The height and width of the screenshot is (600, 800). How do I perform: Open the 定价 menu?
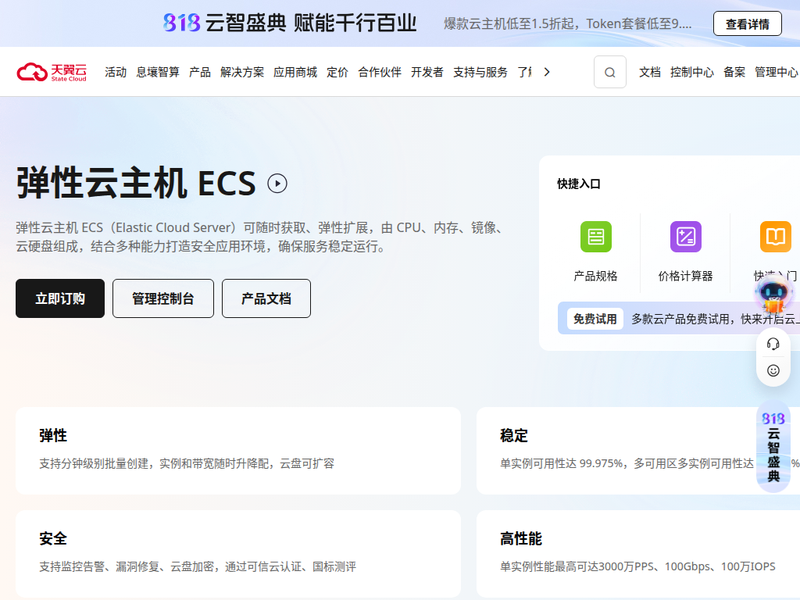tap(337, 72)
